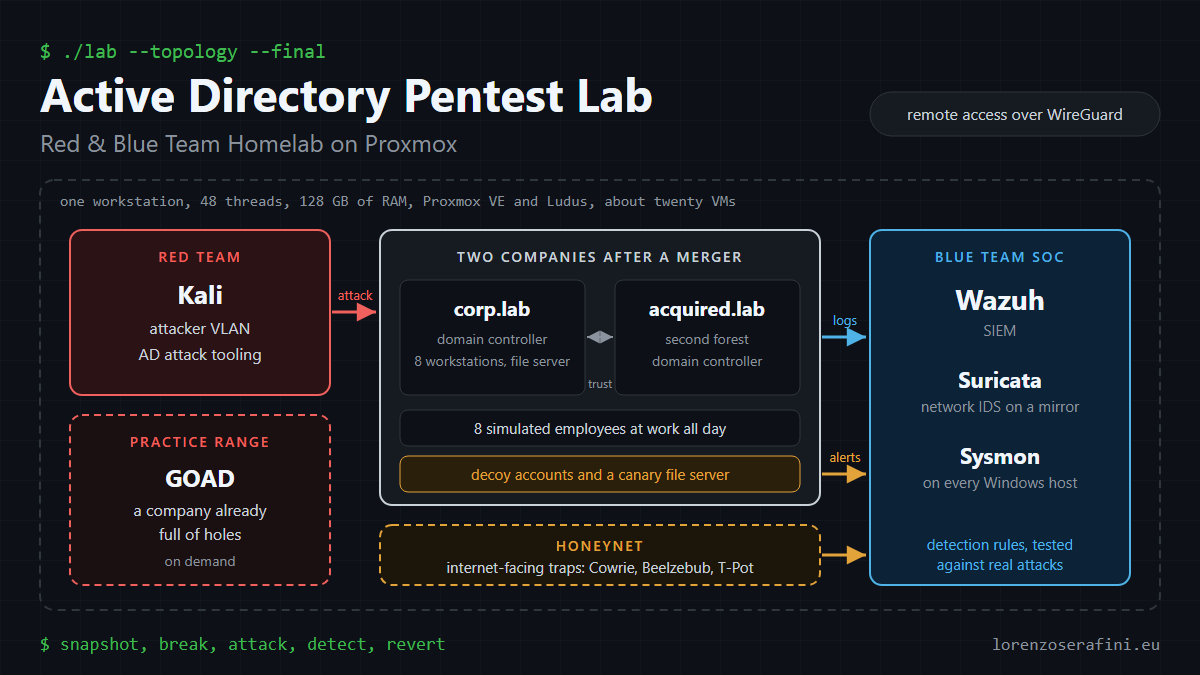
Task: Click 'Active Directory Pentest Lab' title
Action: [x=346, y=97]
